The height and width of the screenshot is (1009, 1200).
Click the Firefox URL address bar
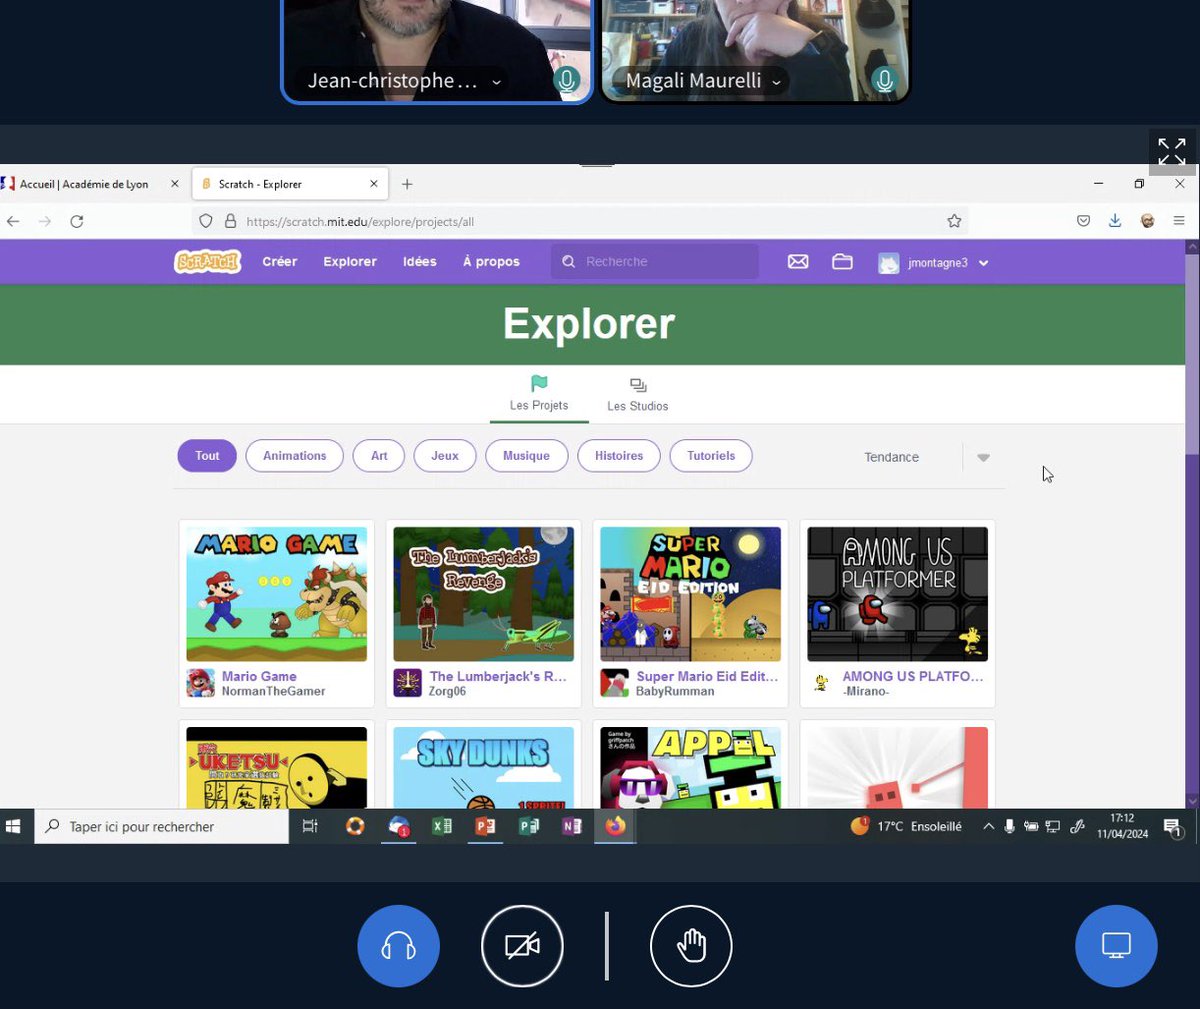click(580, 221)
